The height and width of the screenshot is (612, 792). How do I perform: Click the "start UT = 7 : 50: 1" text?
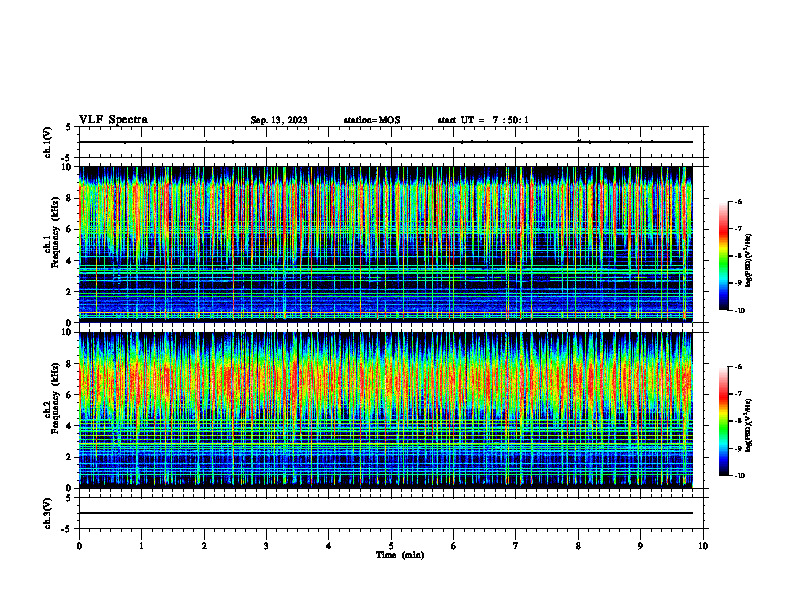tap(483, 120)
